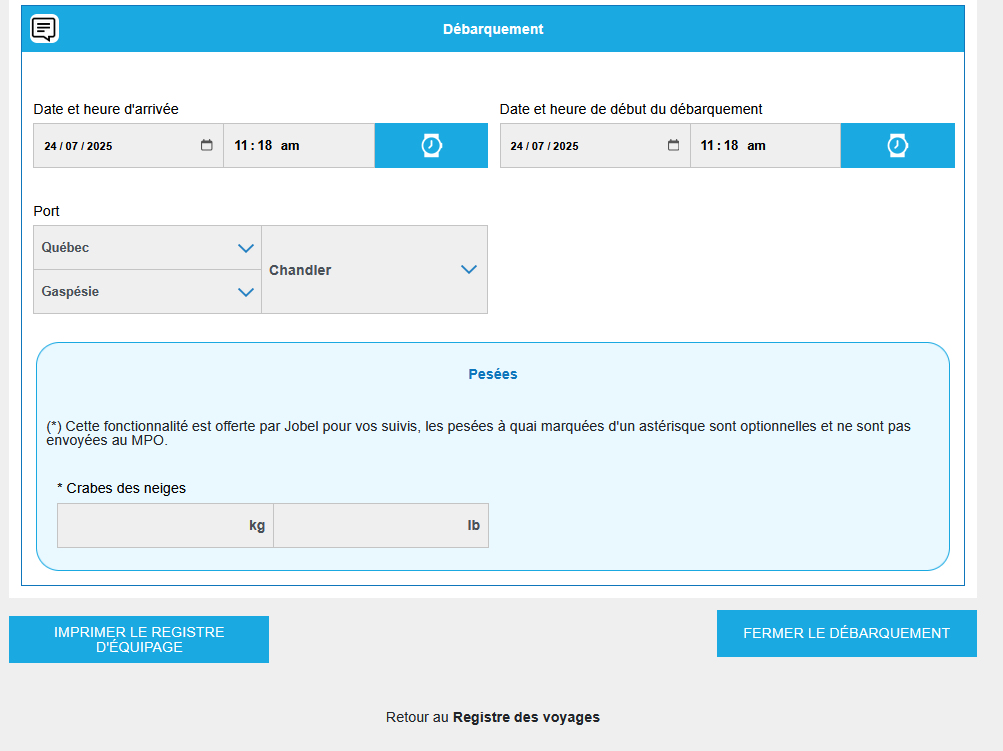Viewport: 1003px width, 751px height.
Task: Select the day value in arrival date
Action: coord(50,146)
